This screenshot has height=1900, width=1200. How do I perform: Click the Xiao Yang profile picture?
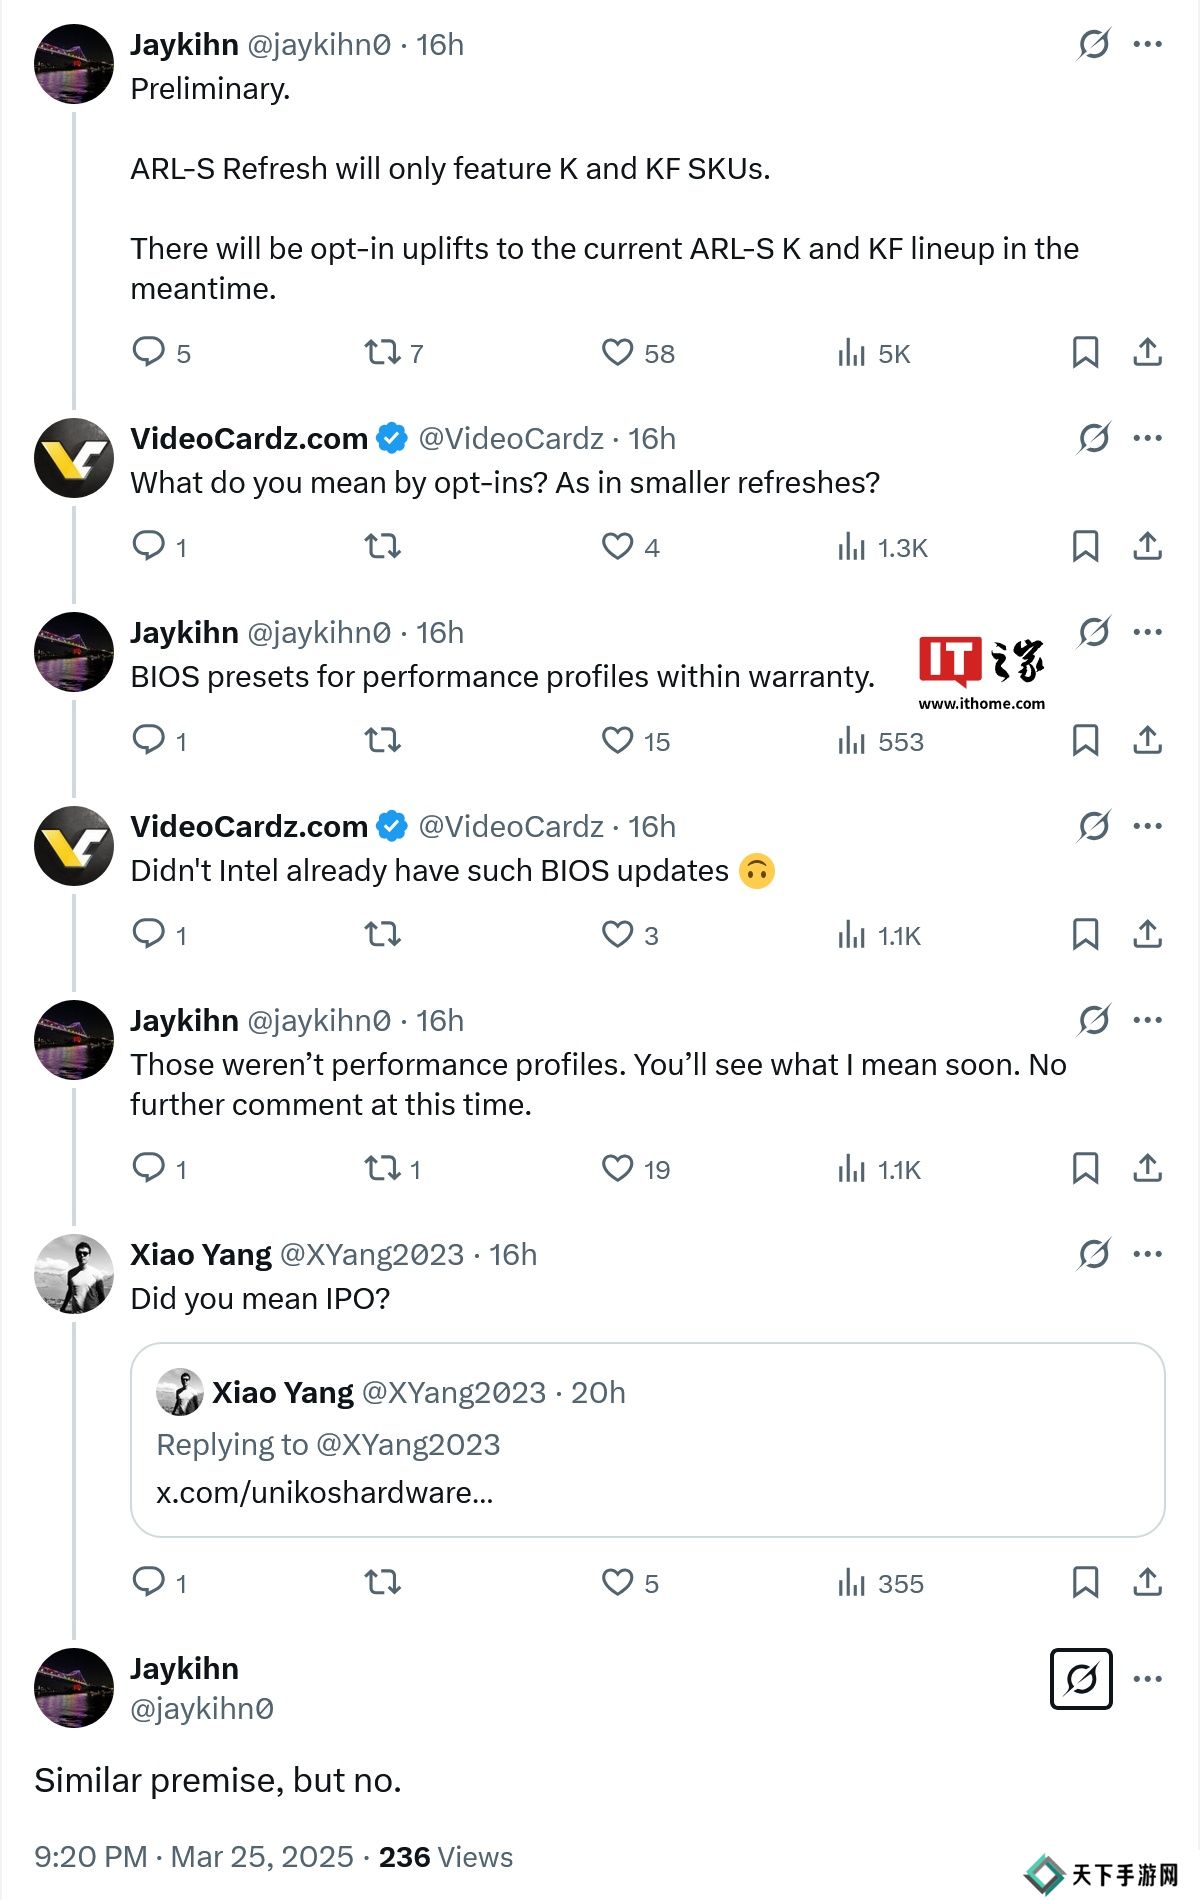(74, 1274)
